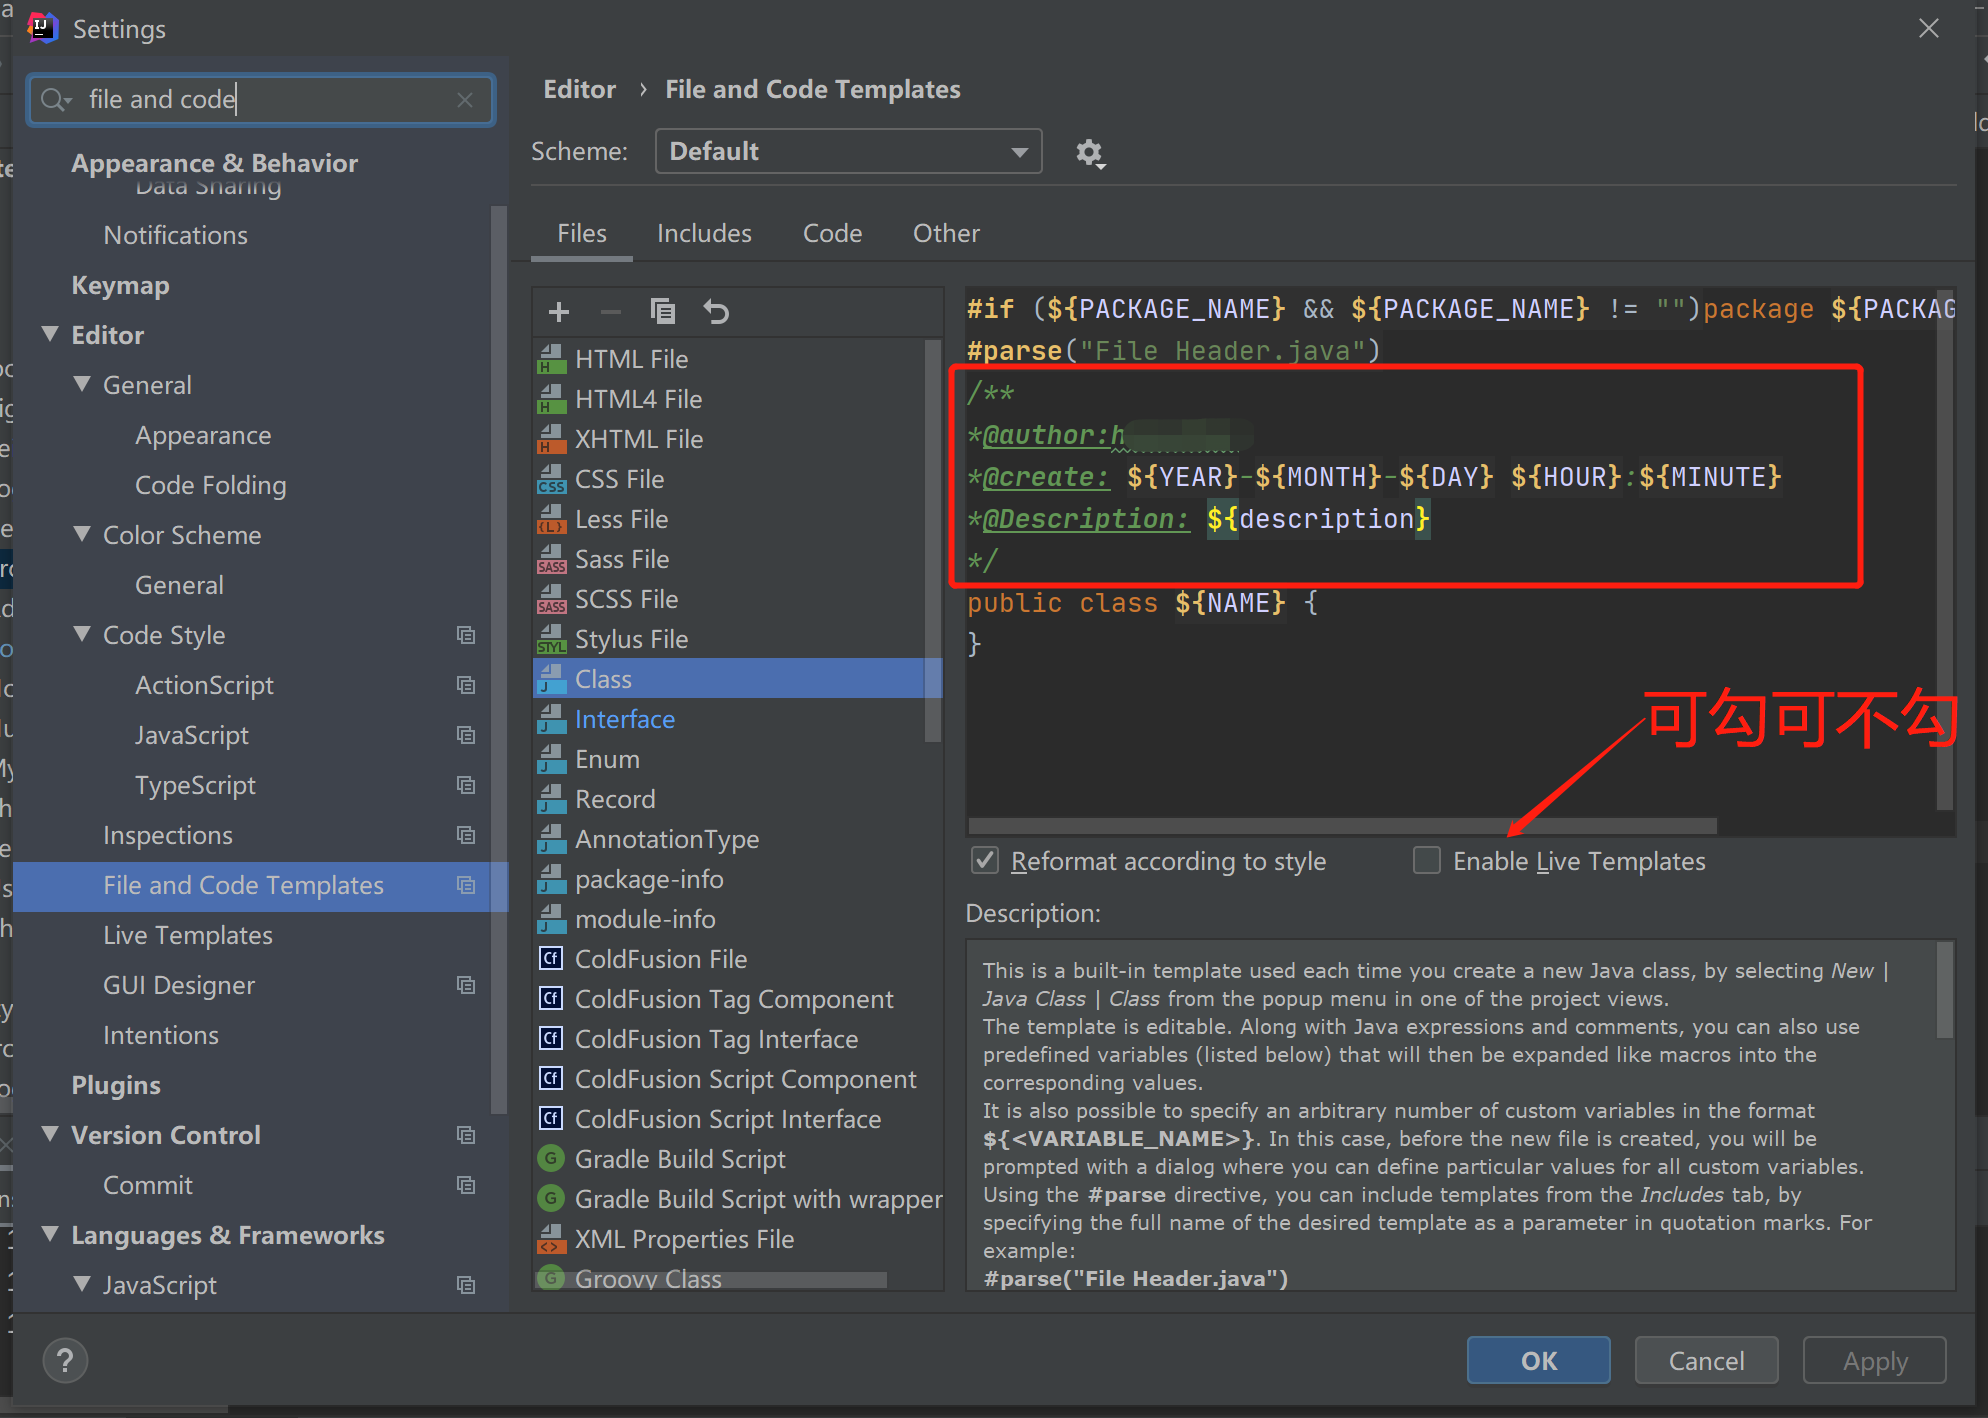Viewport: 1988px width, 1418px height.
Task: Click the OK button
Action: tap(1538, 1360)
